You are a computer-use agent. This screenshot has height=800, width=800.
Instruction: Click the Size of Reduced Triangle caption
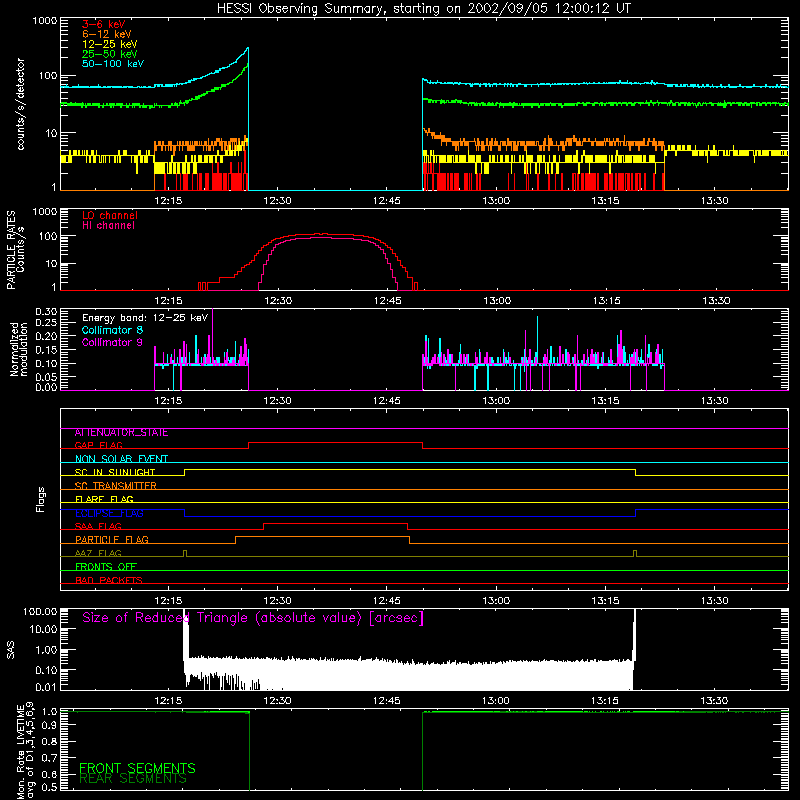pyautogui.click(x=253, y=618)
